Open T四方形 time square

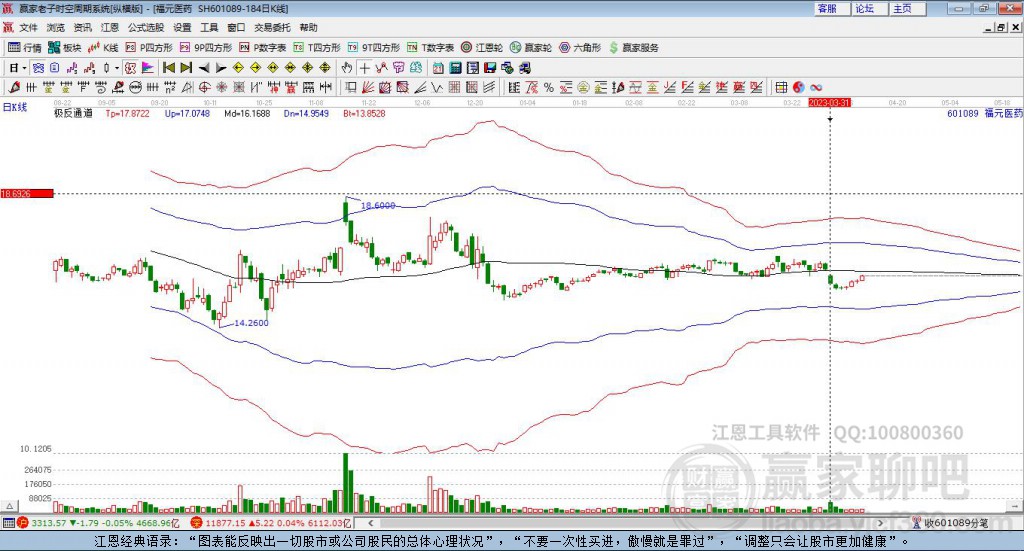point(317,48)
